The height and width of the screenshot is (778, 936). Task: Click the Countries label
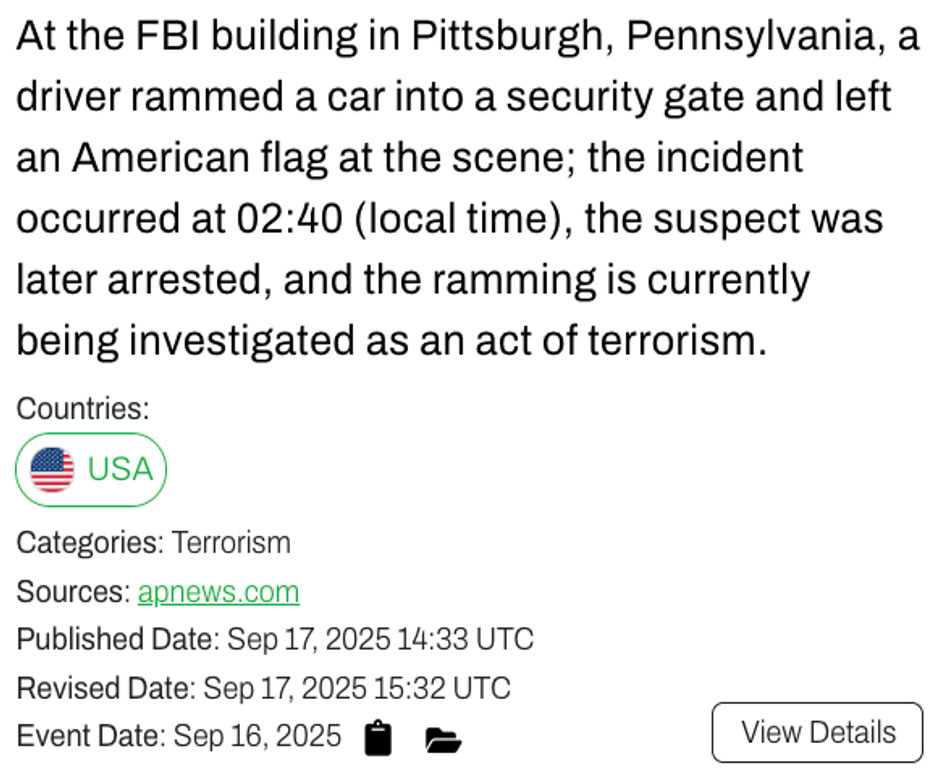[82, 408]
